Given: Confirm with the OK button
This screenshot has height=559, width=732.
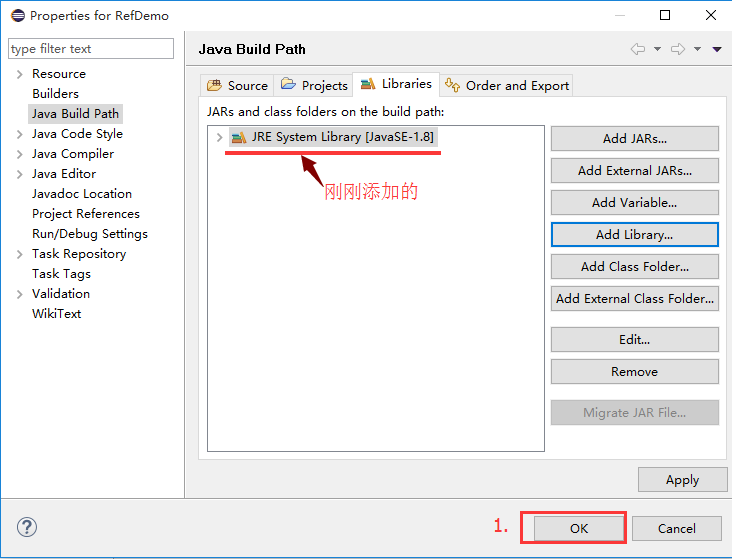Looking at the screenshot, I should [578, 528].
